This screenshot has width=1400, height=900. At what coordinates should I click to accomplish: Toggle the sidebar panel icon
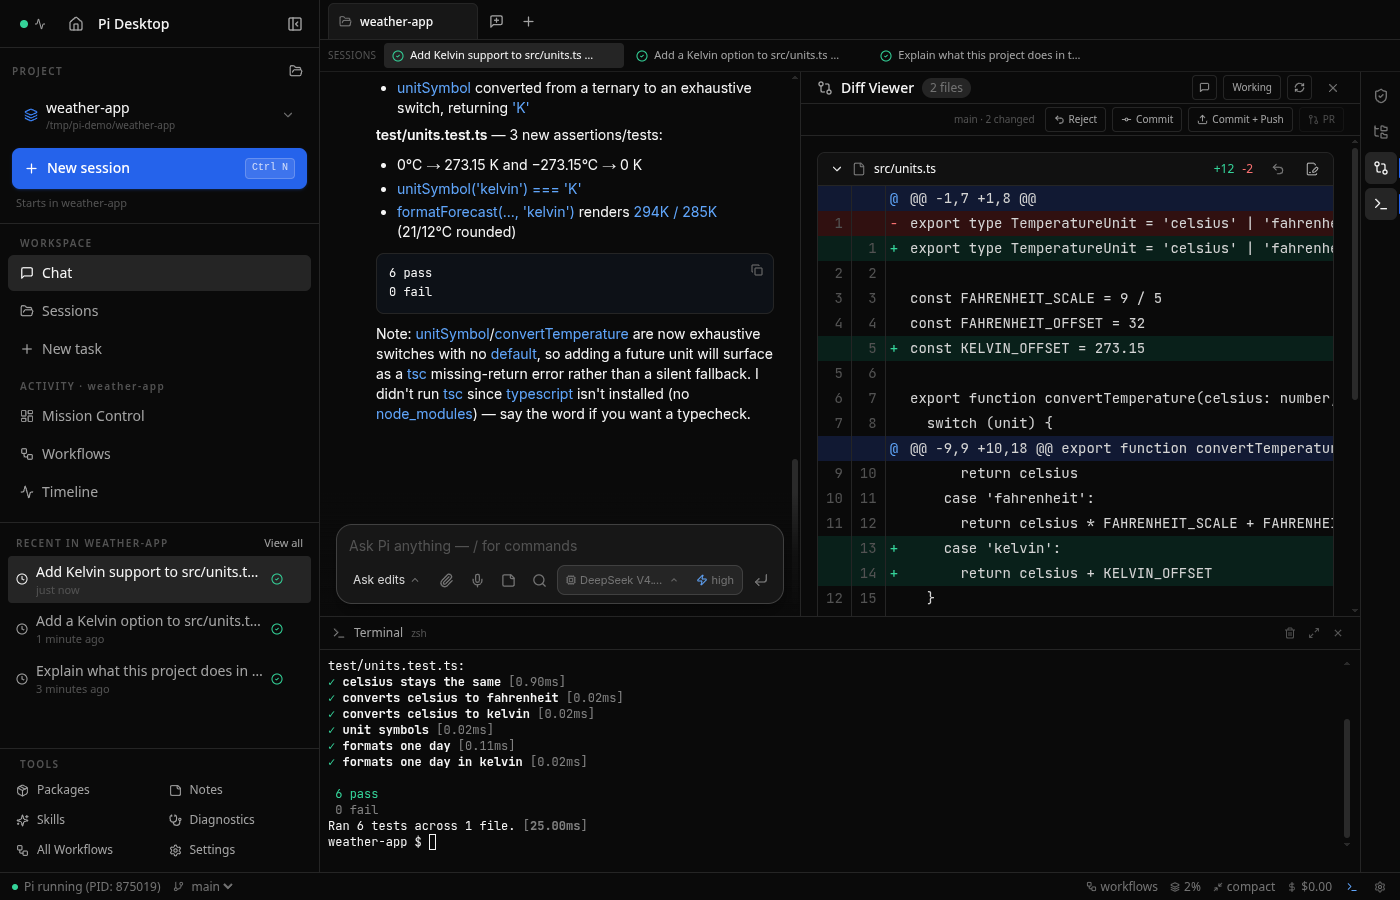pyautogui.click(x=295, y=24)
